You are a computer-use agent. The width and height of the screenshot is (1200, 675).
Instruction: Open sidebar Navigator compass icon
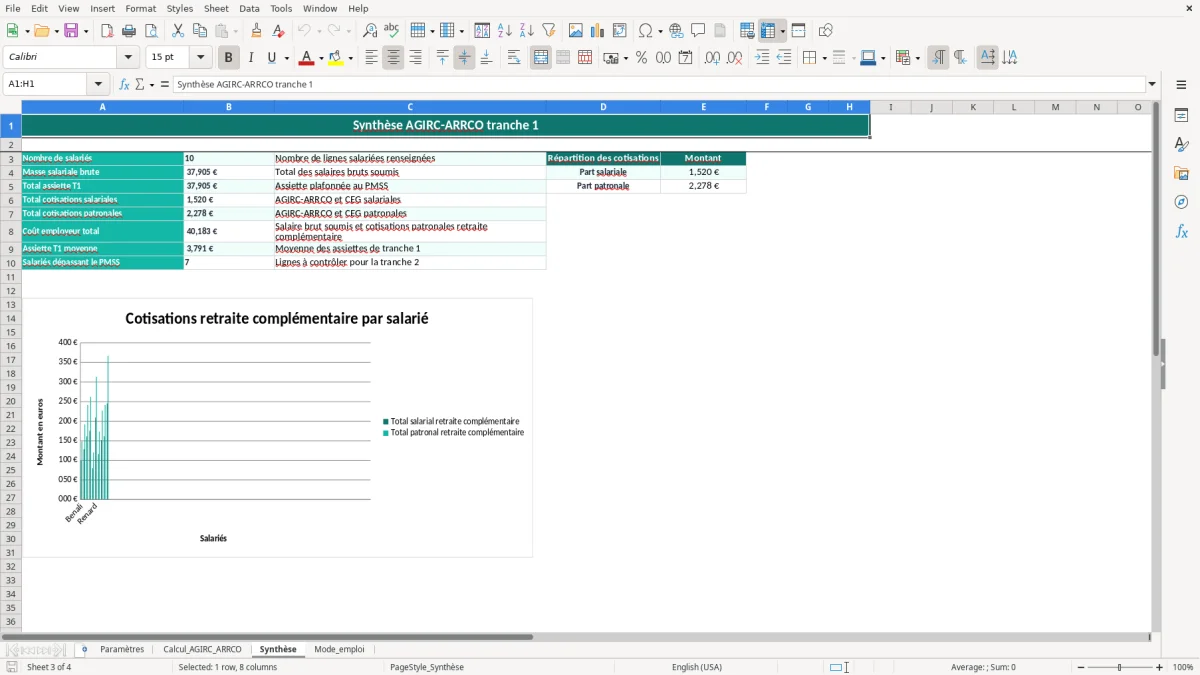point(1181,202)
